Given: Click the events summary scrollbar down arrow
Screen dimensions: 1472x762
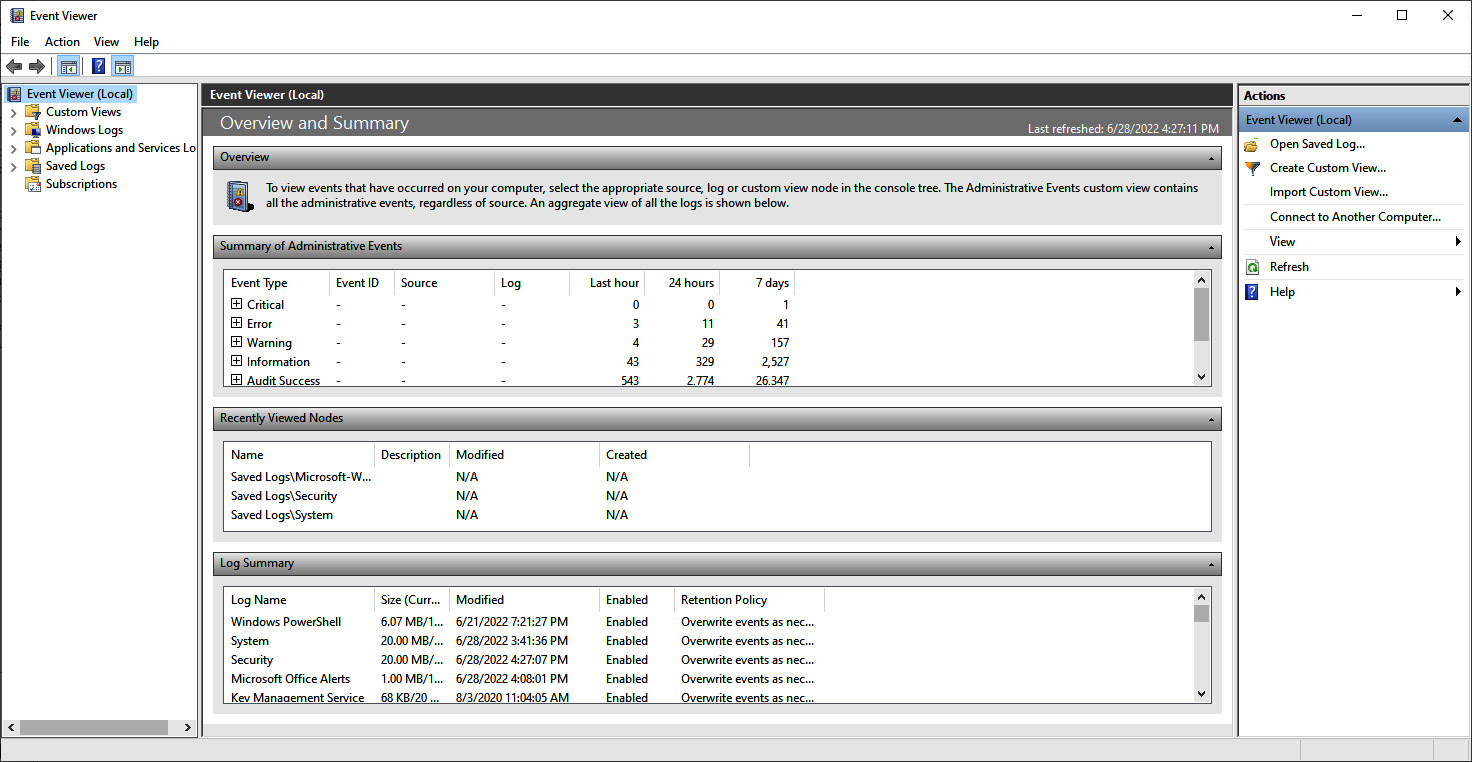Looking at the screenshot, I should tap(1202, 377).
